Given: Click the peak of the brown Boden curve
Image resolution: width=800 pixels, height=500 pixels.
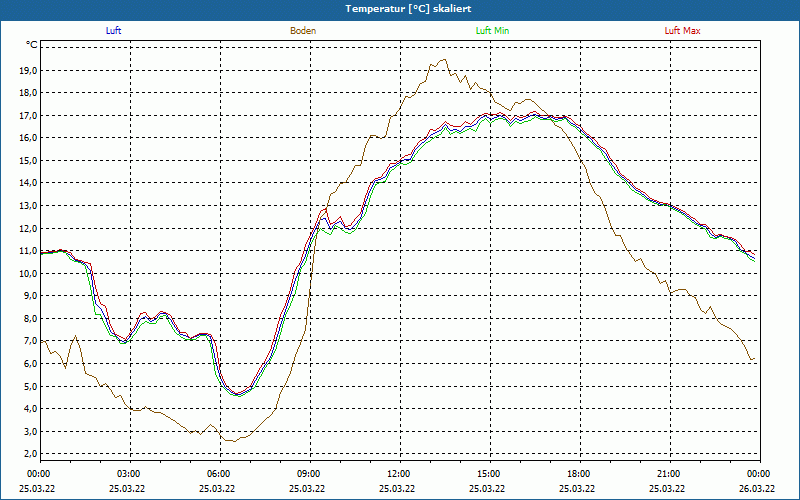Looking at the screenshot, I should click(x=443, y=59).
